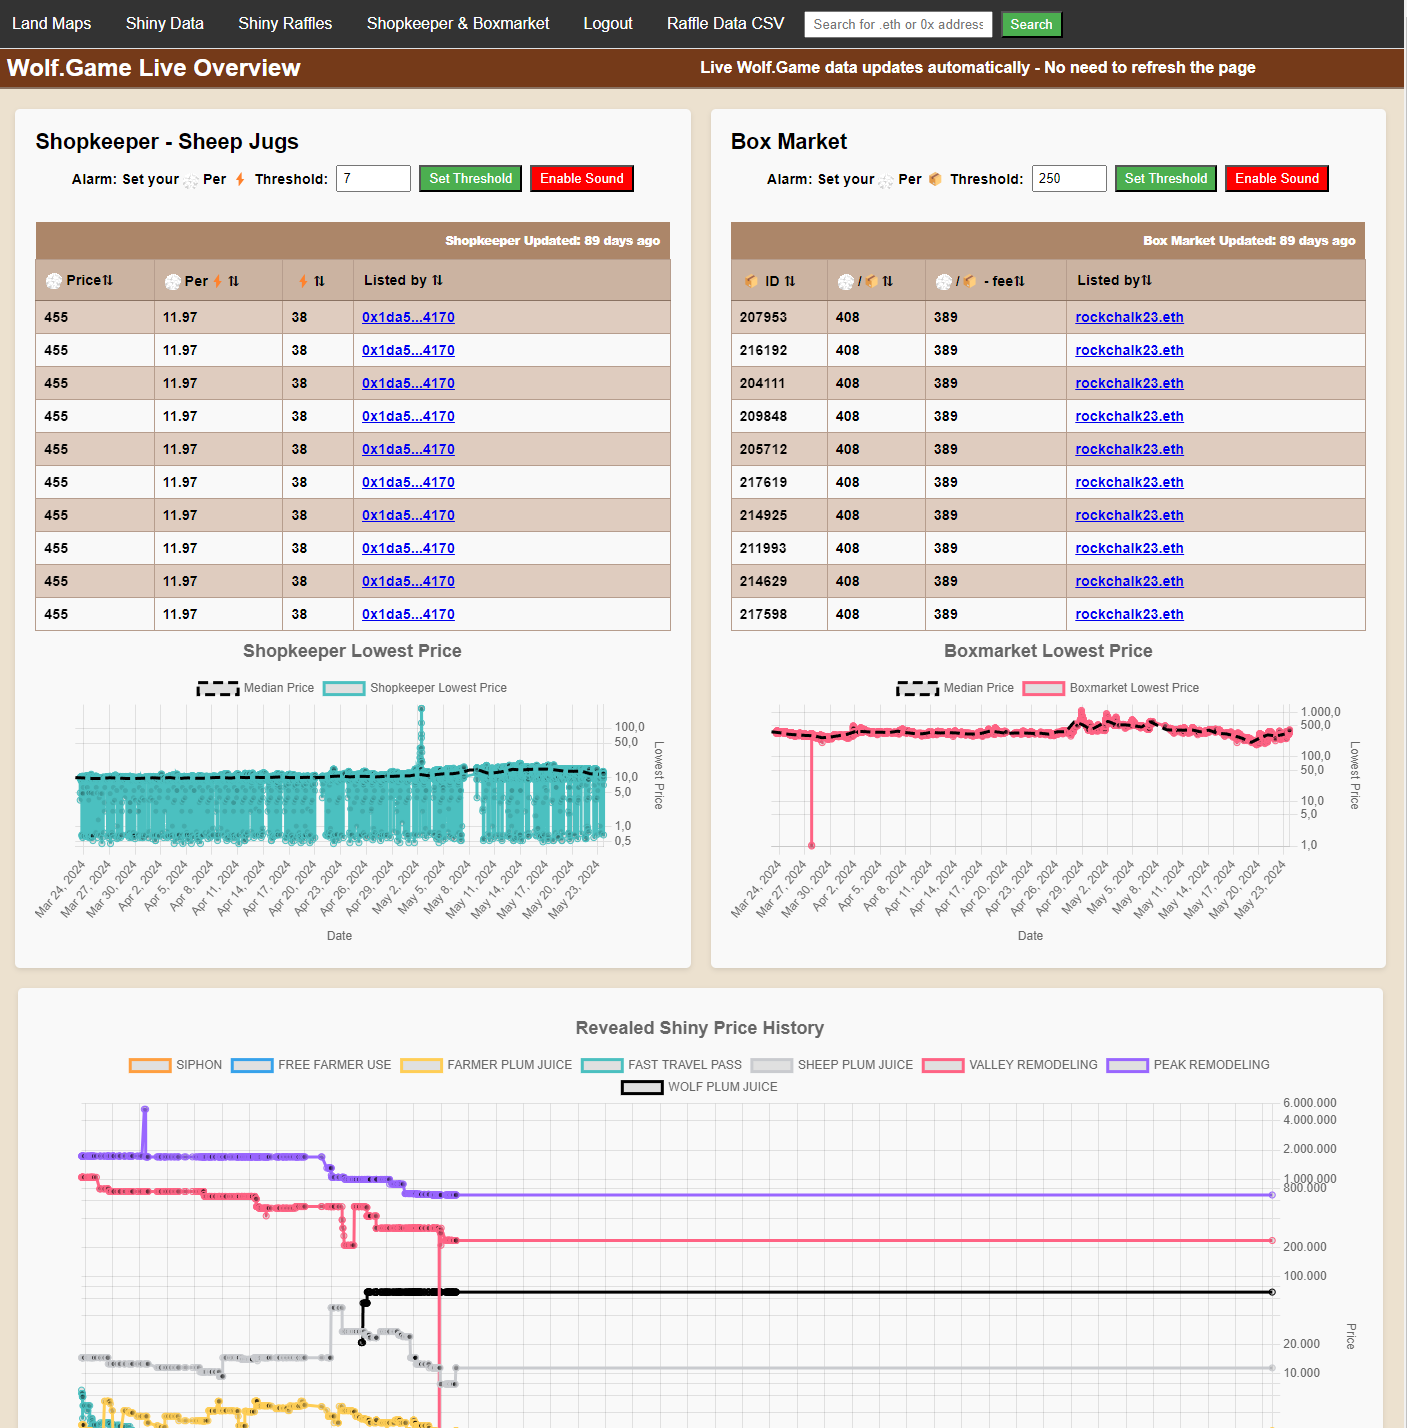
Task: Open Land Maps page
Action: click(51, 23)
